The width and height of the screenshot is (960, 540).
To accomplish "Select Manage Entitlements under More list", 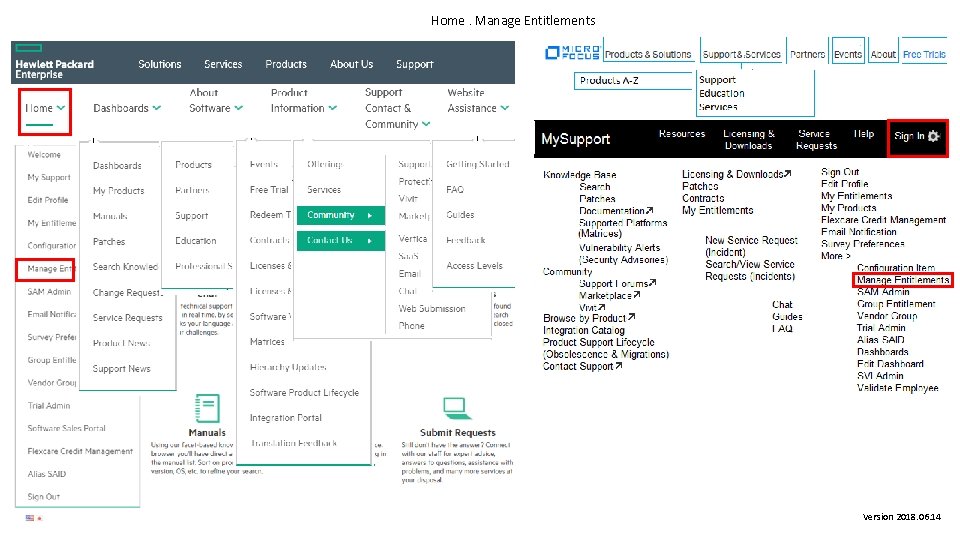I will click(x=903, y=280).
